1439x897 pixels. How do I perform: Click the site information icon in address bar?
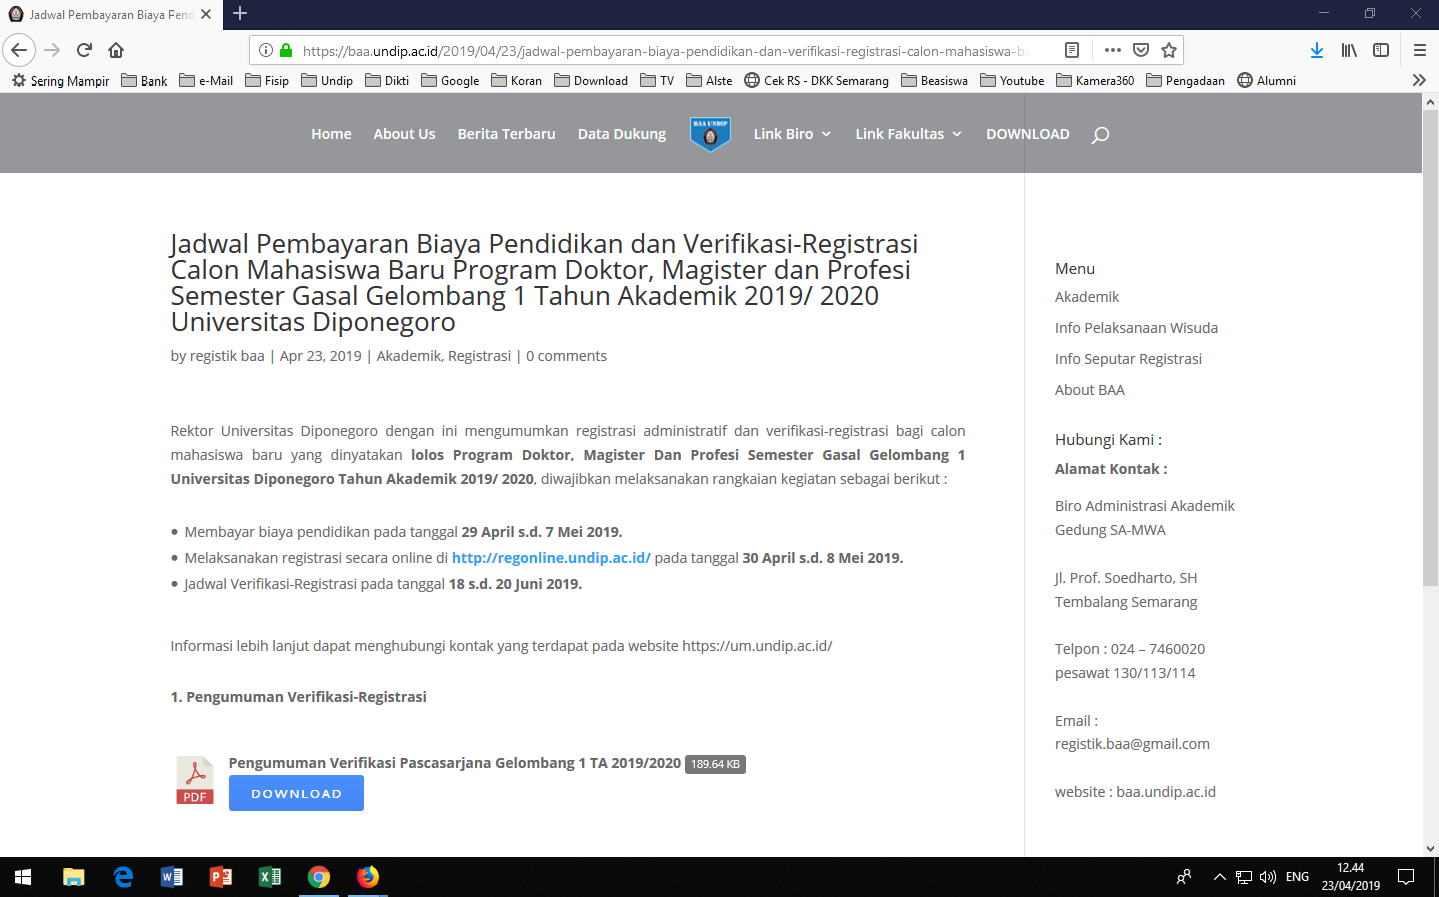pyautogui.click(x=266, y=48)
